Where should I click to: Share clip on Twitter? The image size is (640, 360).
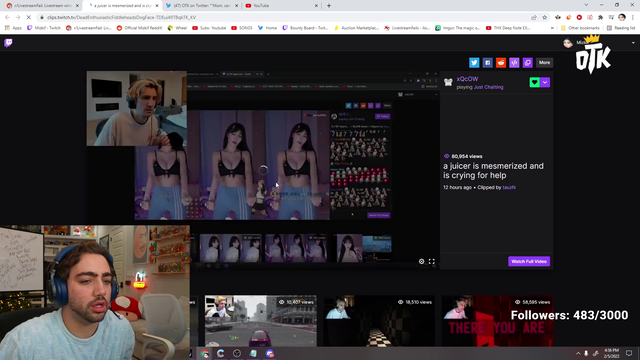tap(474, 62)
